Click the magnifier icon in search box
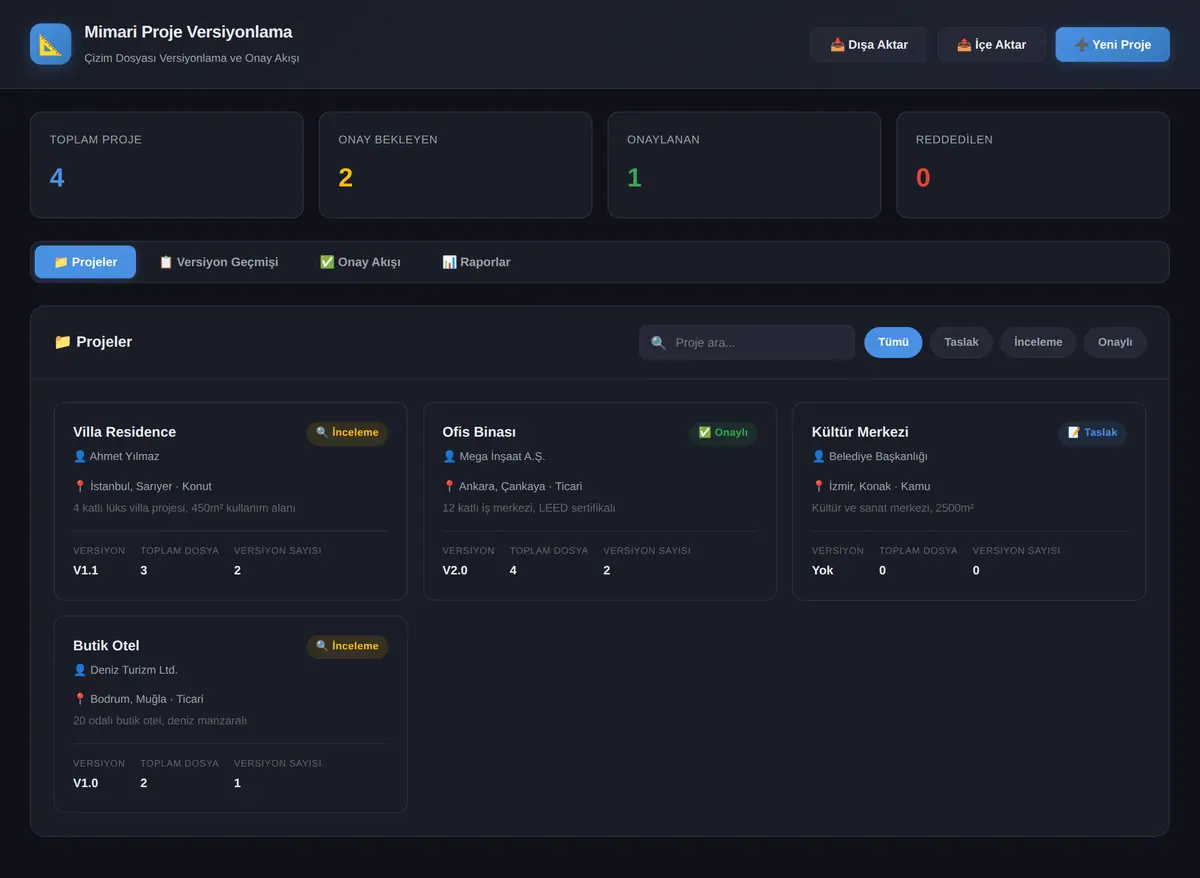 coord(658,343)
